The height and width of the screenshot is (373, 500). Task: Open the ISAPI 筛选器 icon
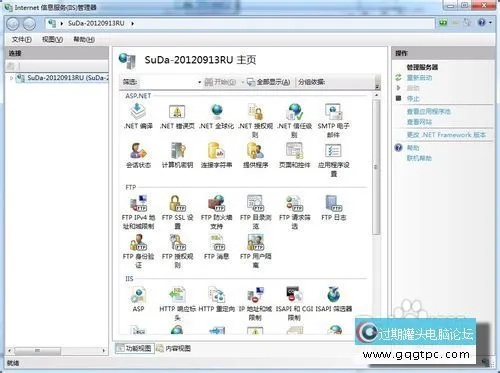333,299
